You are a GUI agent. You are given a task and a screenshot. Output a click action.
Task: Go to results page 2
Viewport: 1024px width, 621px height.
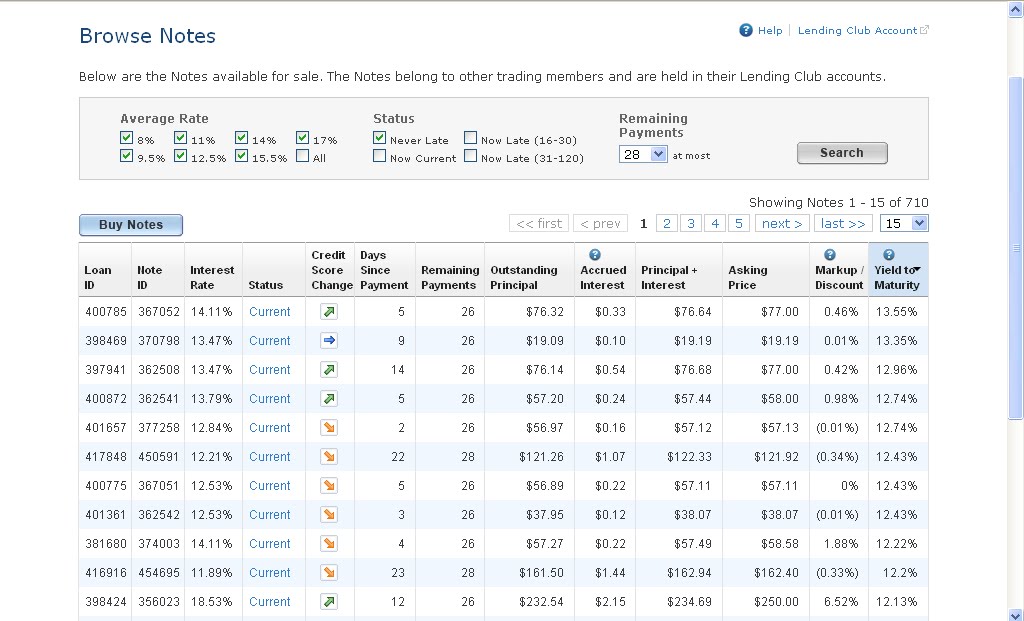tap(667, 223)
